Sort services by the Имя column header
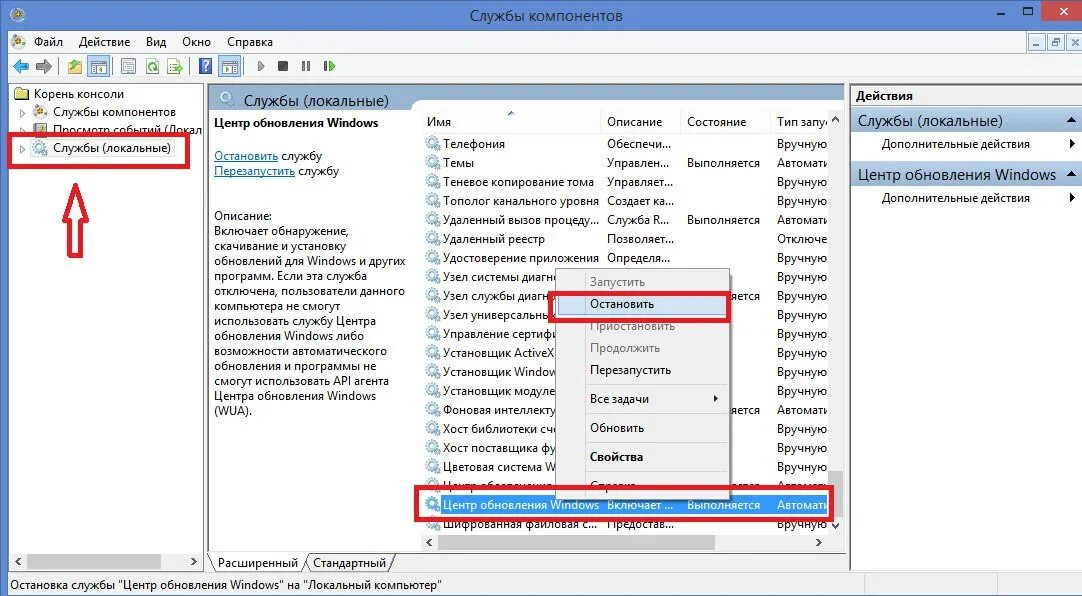1082x596 pixels. (x=511, y=122)
